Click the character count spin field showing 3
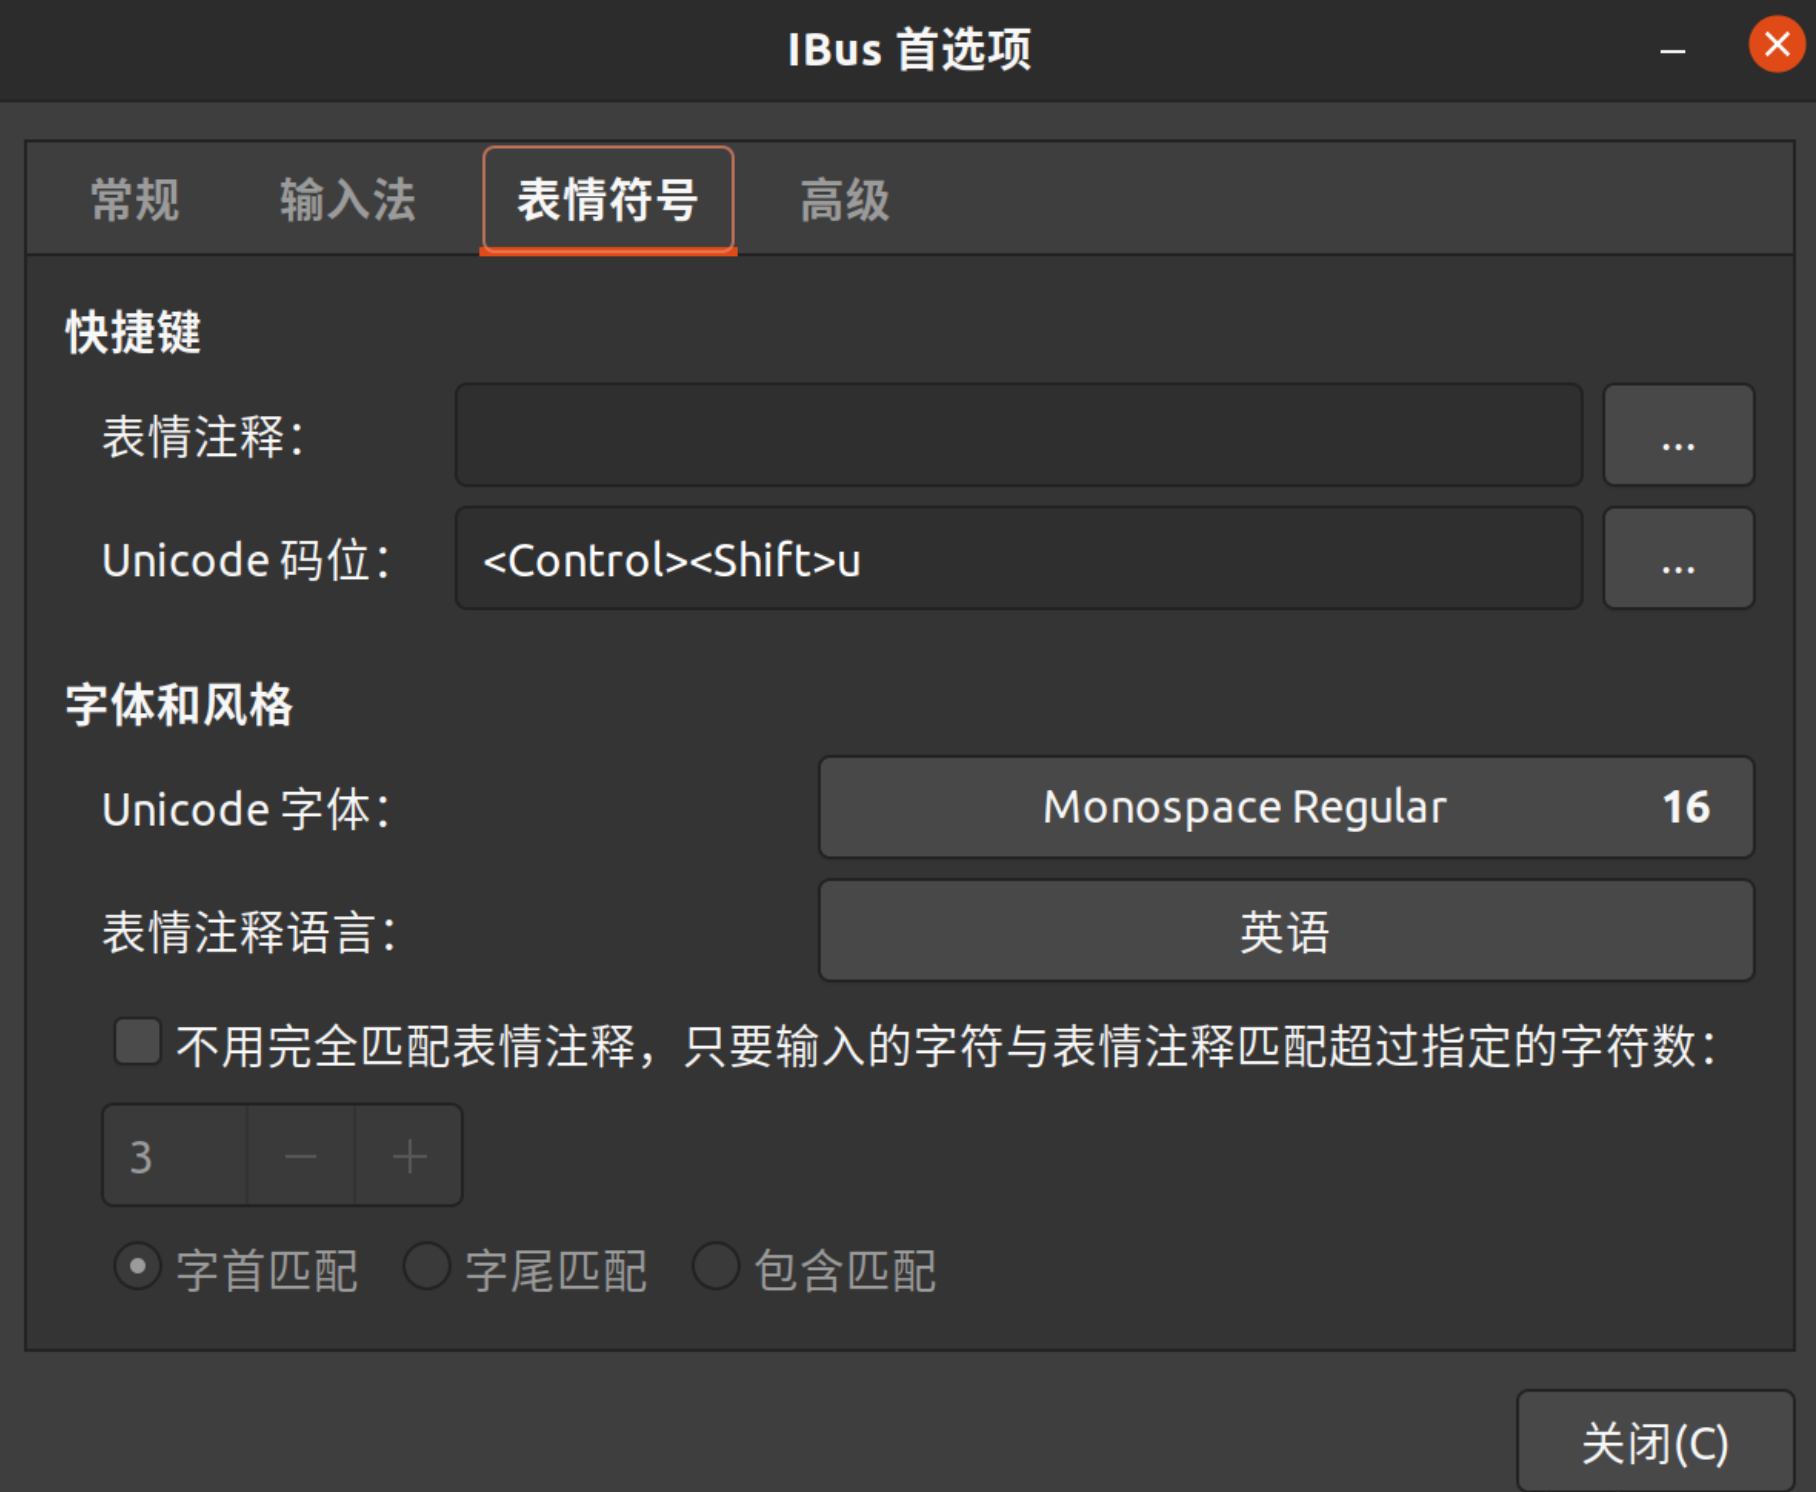 pos(175,1155)
